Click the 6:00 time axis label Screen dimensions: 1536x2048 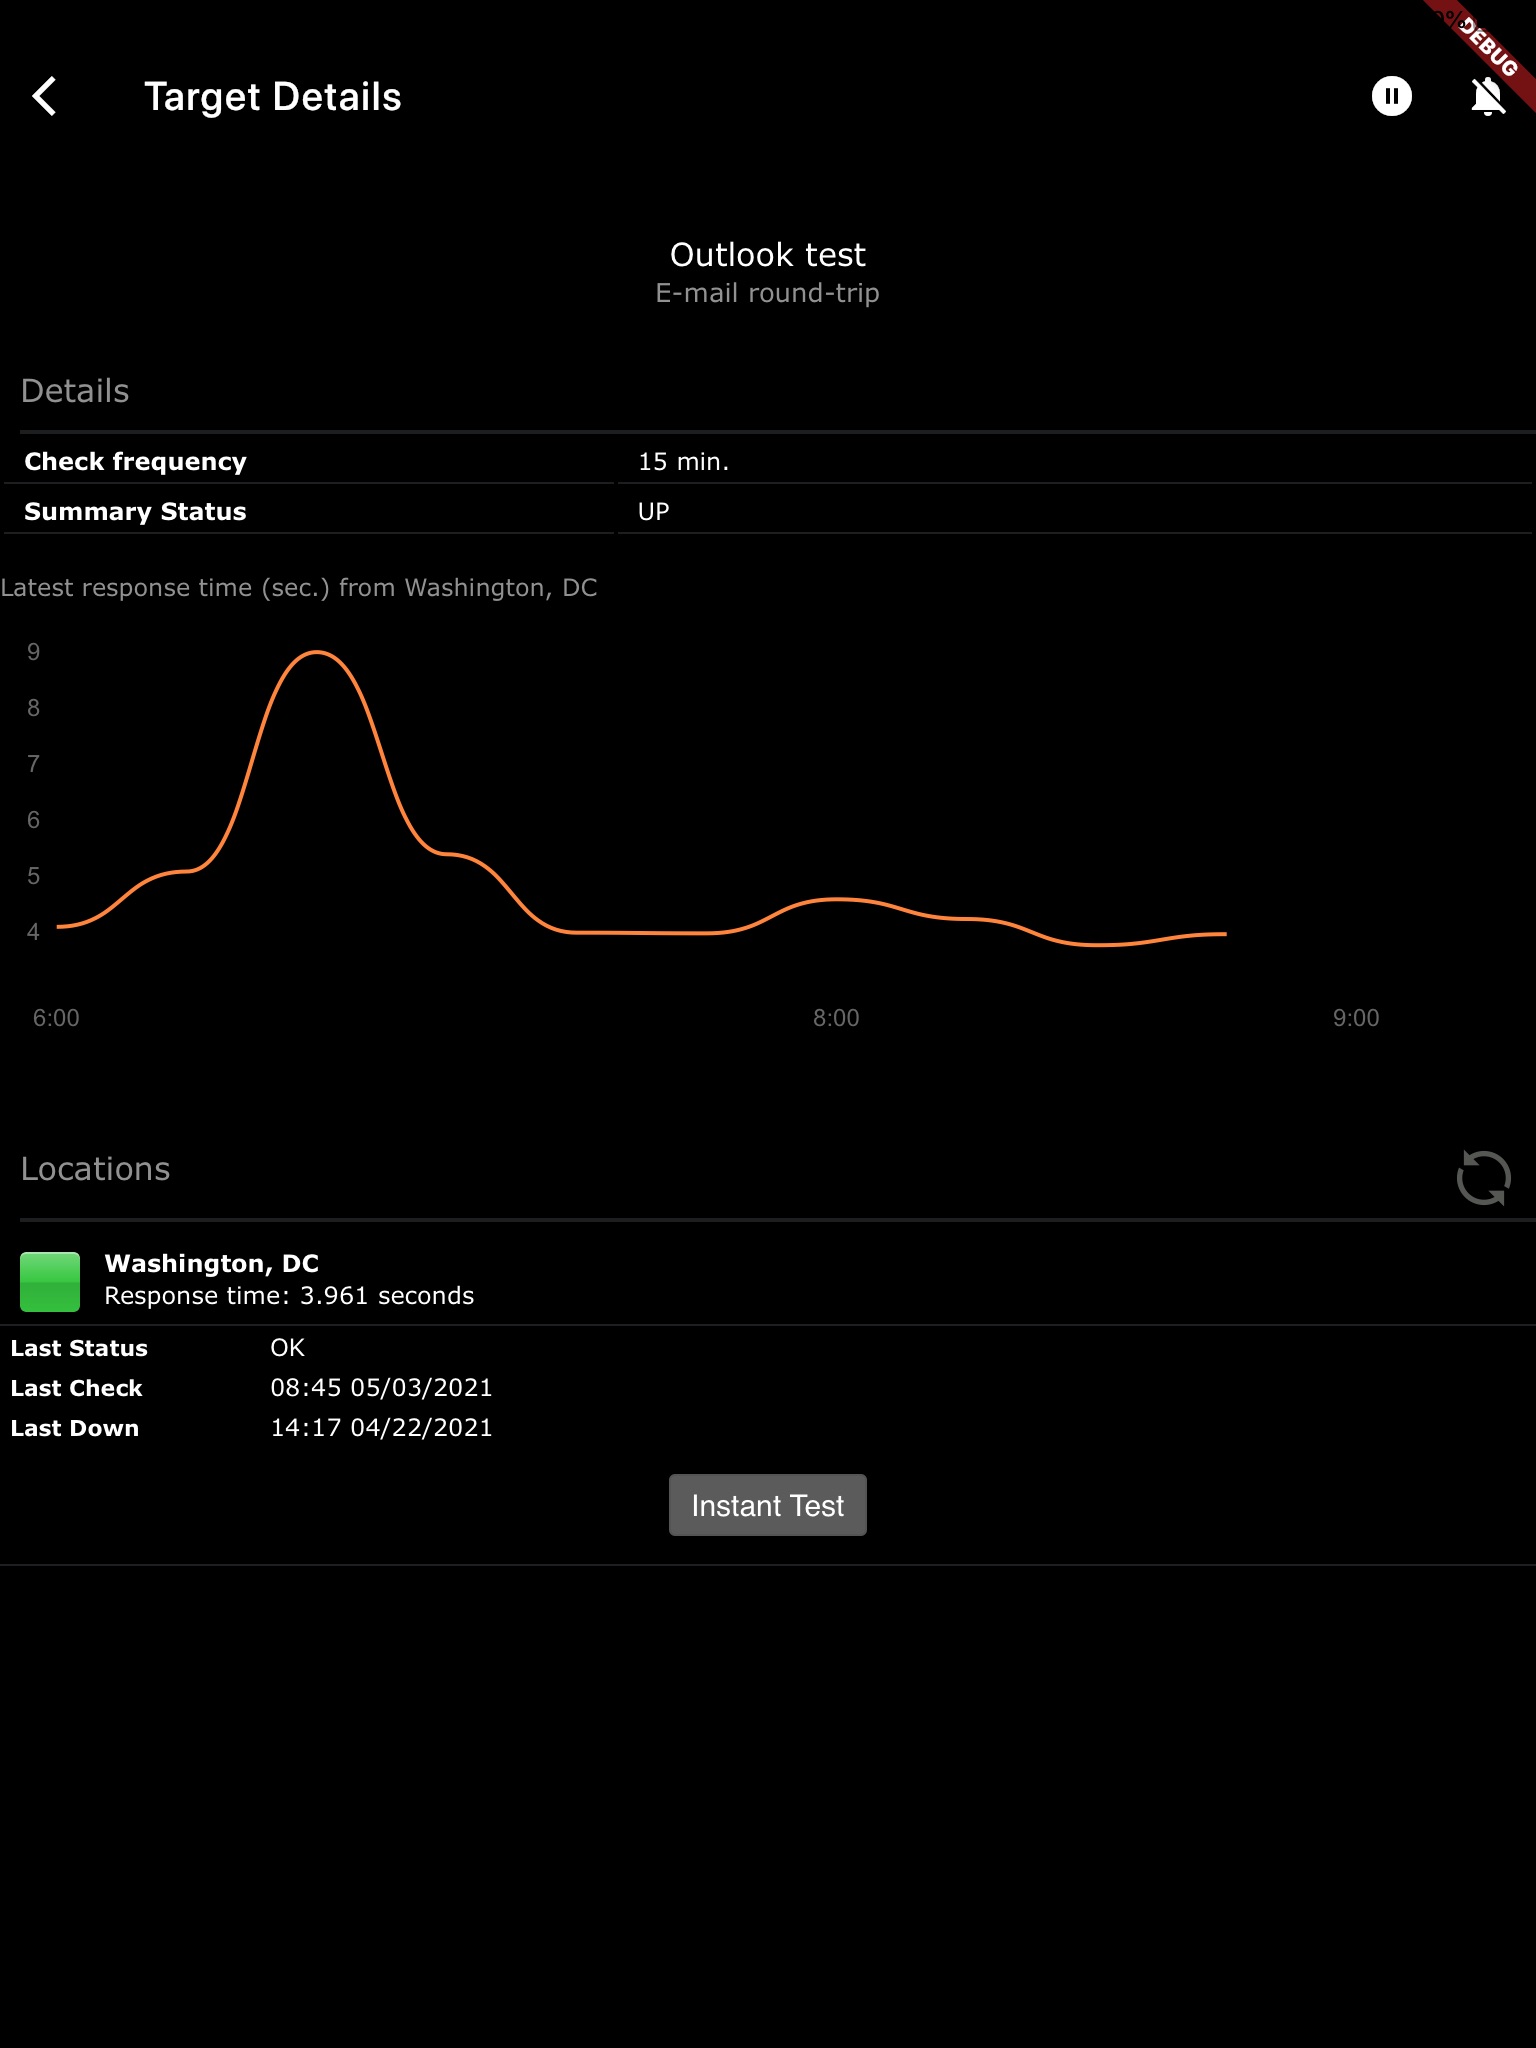click(56, 1018)
